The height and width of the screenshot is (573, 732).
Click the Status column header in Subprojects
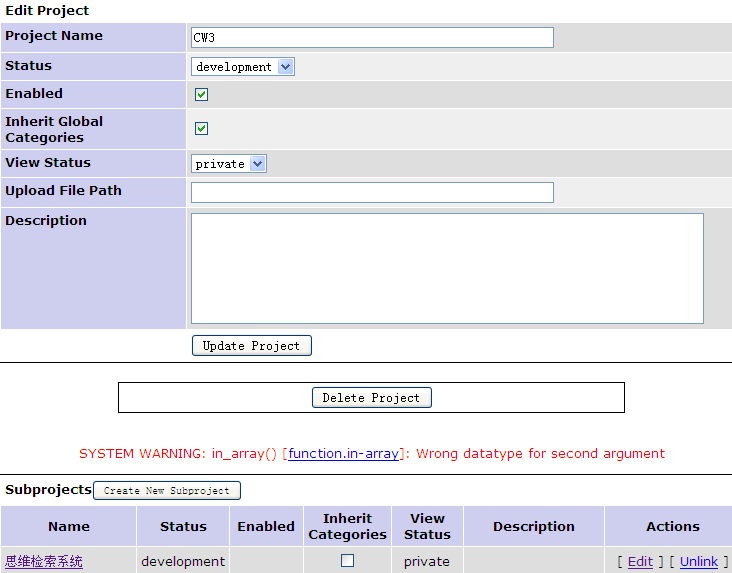coord(184,527)
